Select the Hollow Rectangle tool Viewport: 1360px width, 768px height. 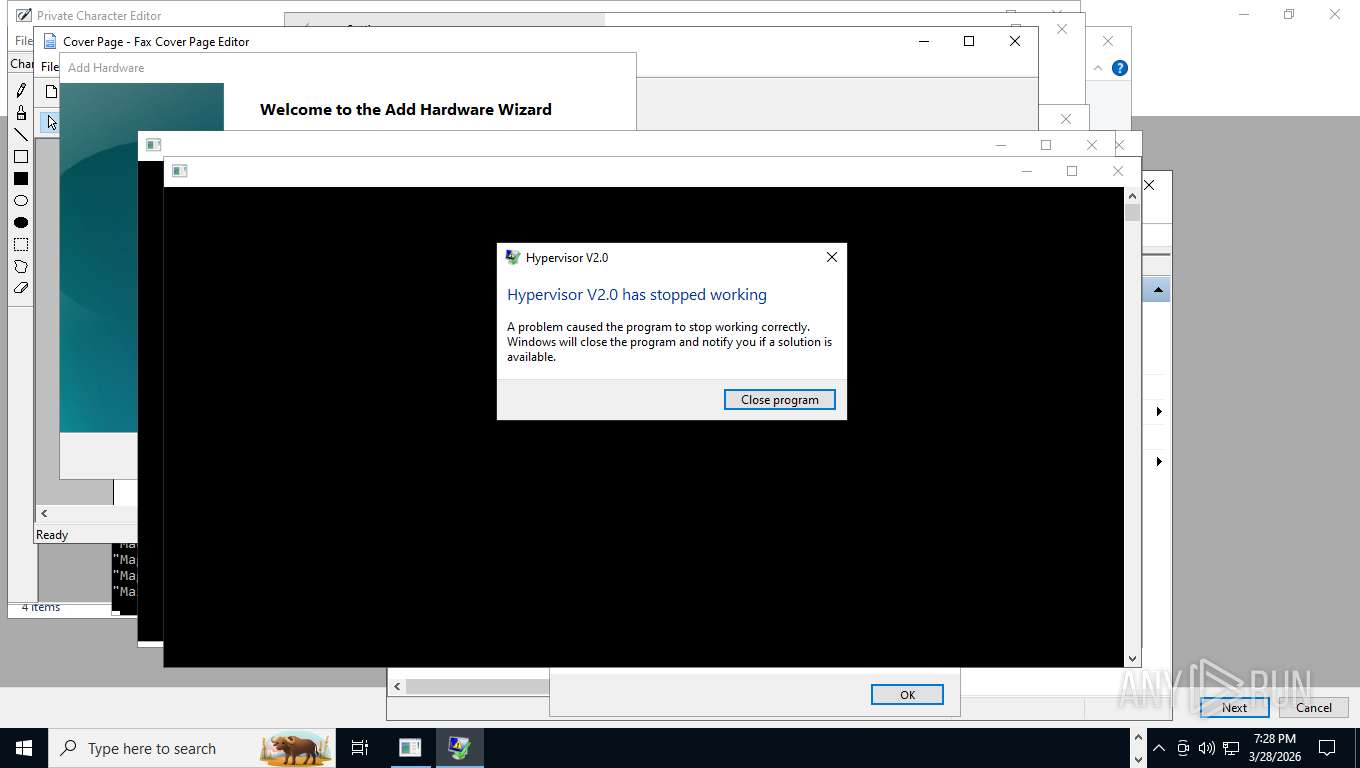[21, 156]
